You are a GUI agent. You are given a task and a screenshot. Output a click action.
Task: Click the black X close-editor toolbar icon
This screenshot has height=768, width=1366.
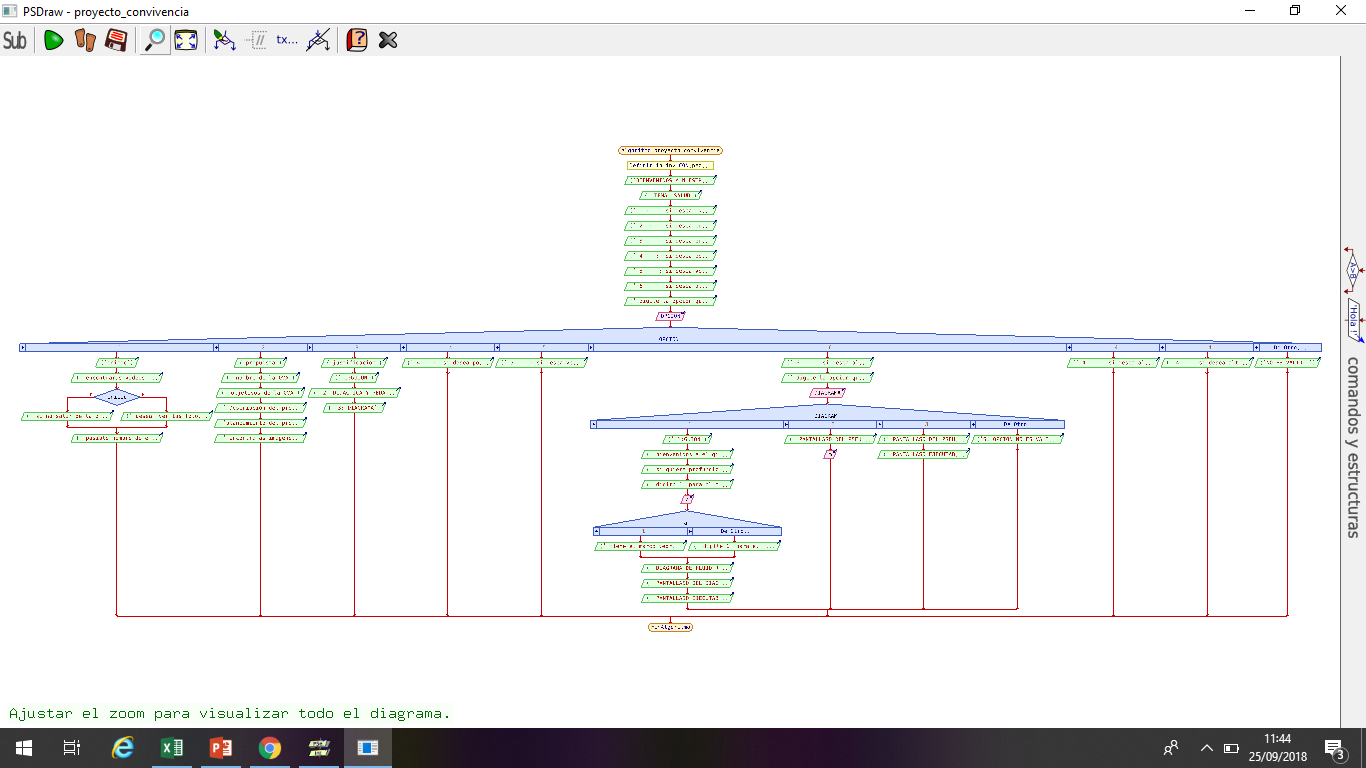[388, 40]
